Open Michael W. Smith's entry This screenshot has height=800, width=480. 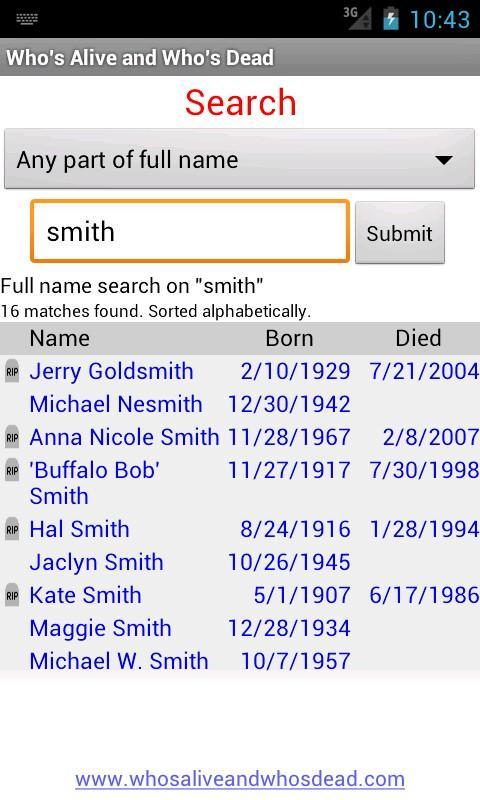pos(119,661)
